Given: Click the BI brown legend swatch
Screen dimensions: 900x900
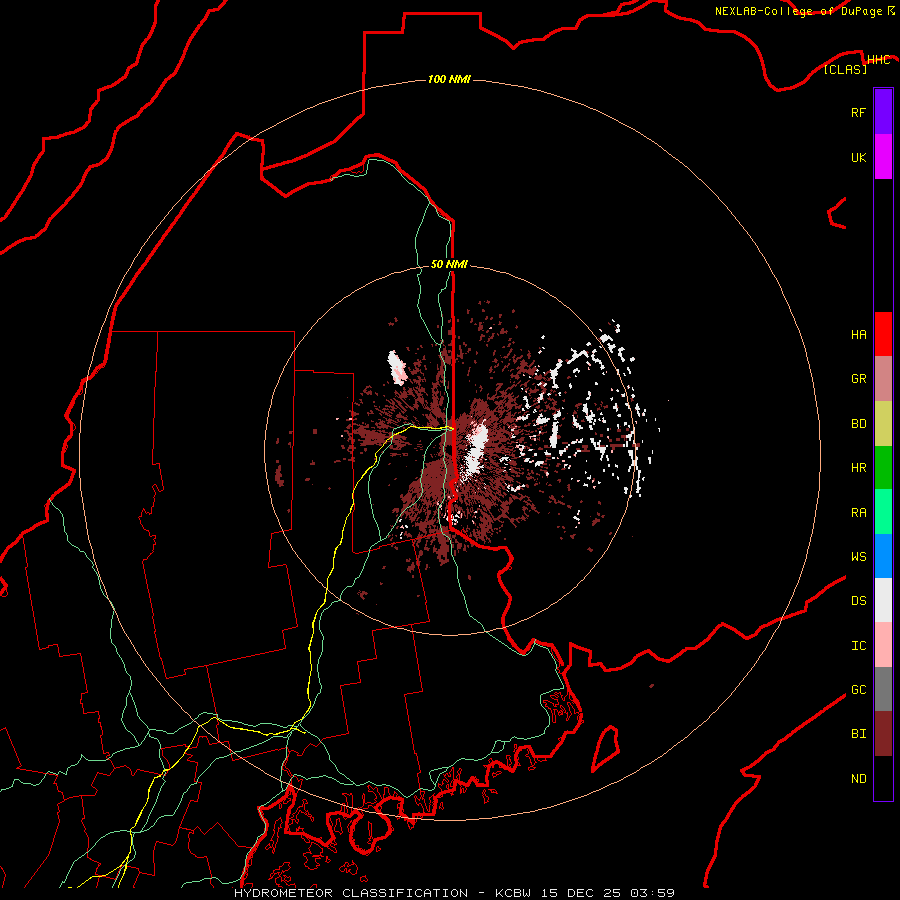Looking at the screenshot, I should pos(883,734).
